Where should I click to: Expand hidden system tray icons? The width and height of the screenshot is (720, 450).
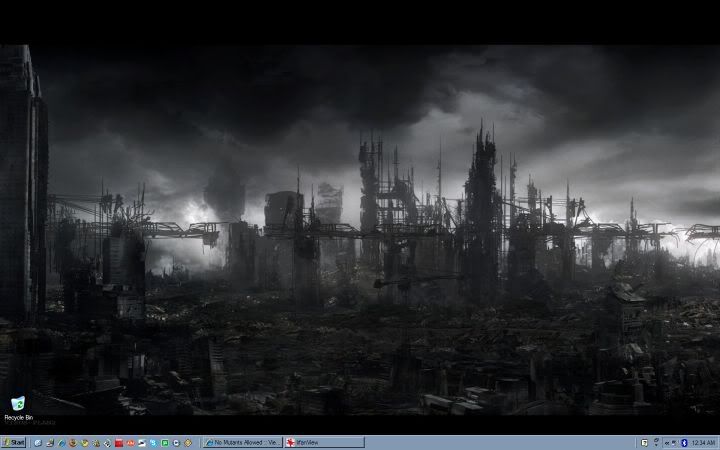coord(667,443)
